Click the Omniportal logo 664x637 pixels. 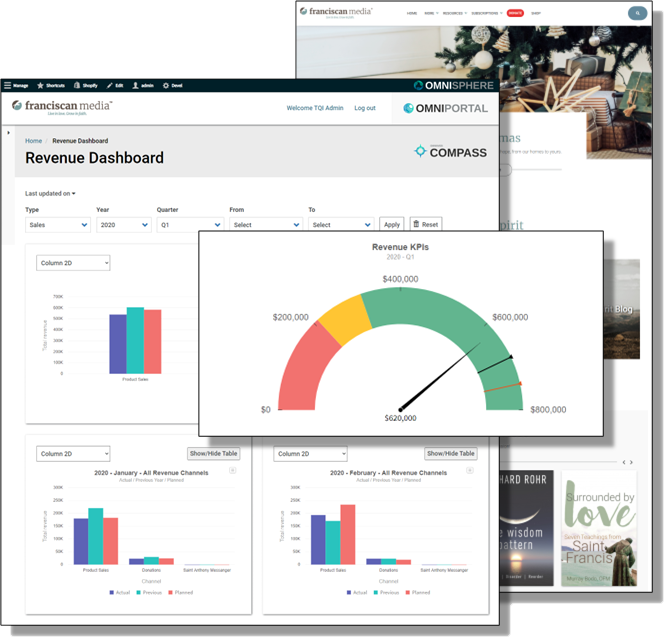[x=445, y=108]
